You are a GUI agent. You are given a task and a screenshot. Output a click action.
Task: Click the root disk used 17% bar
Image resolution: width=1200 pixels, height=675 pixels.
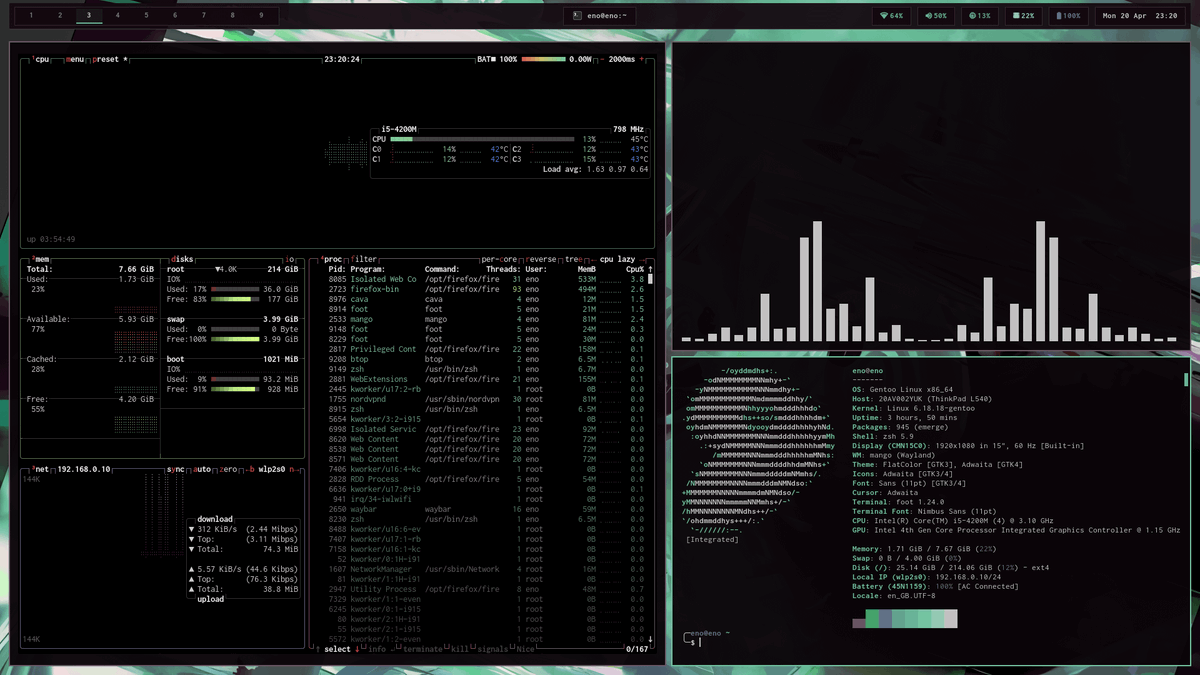[x=234, y=289]
